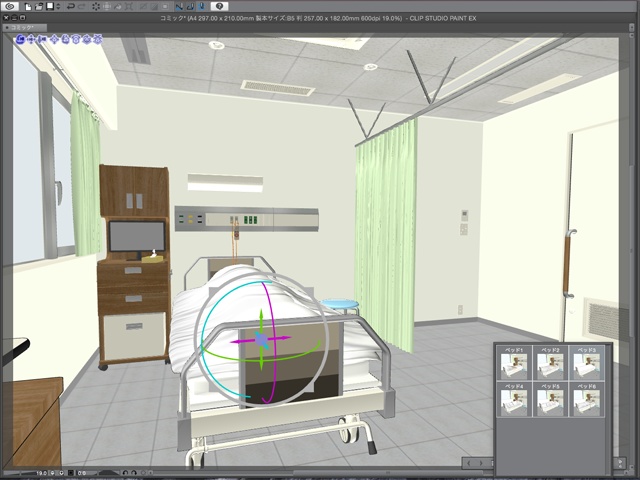Save the document with the Save icon
640x480 pixels.
point(50,6)
